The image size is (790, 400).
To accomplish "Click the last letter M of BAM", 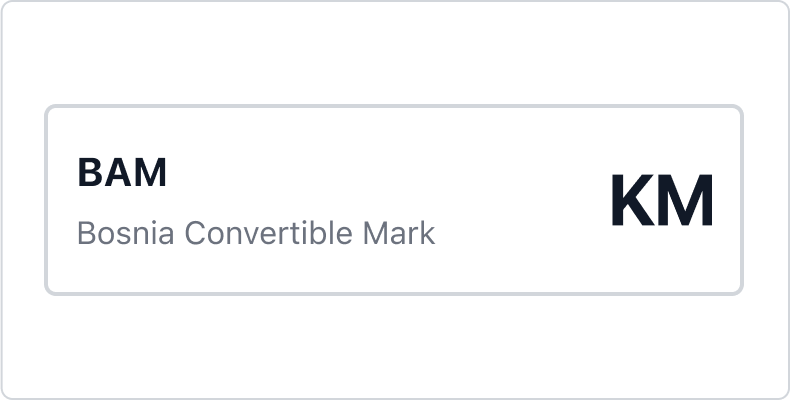I will click(x=151, y=174).
